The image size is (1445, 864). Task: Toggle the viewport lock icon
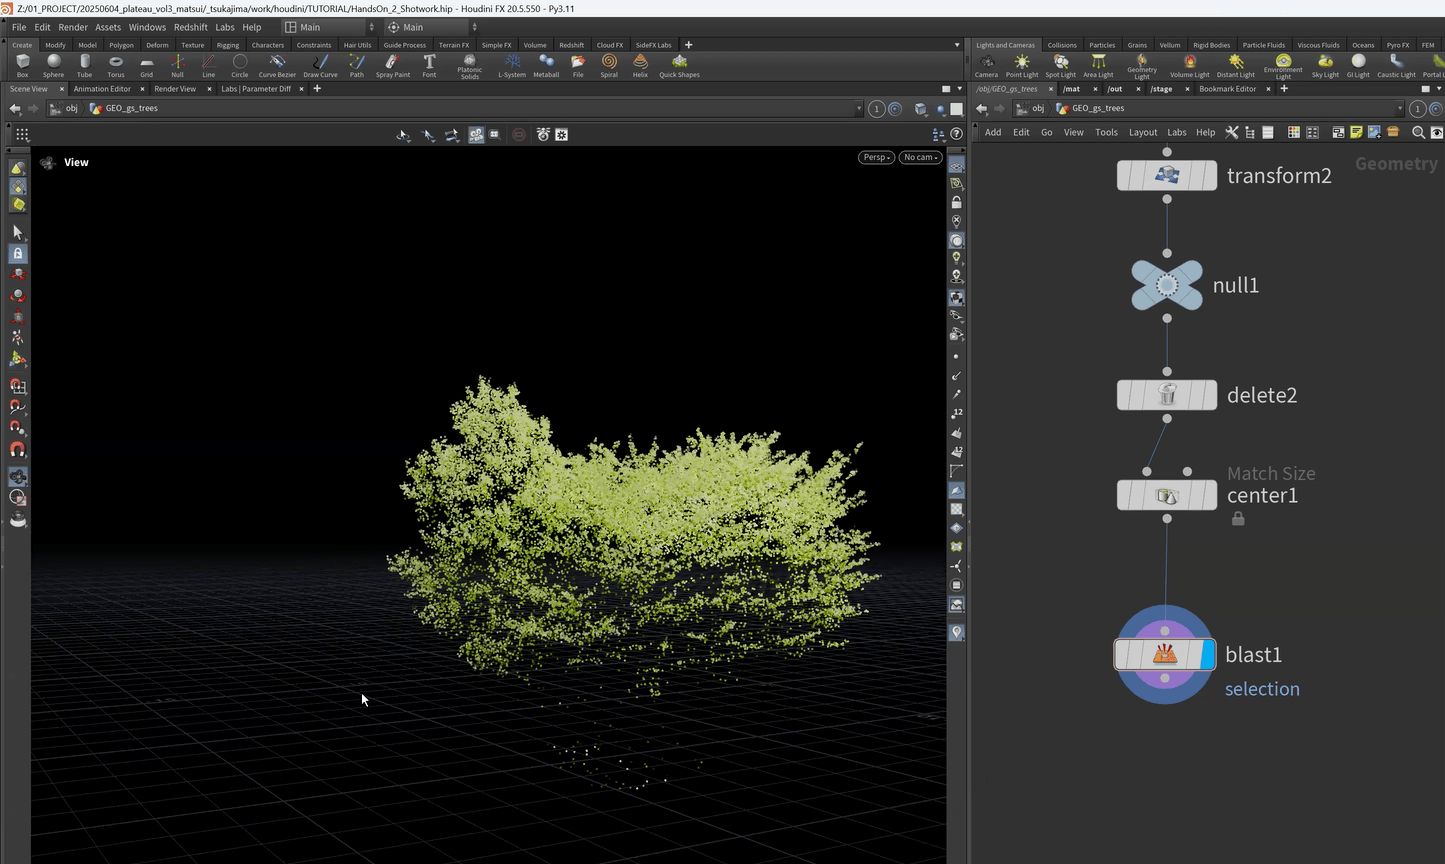tap(956, 202)
